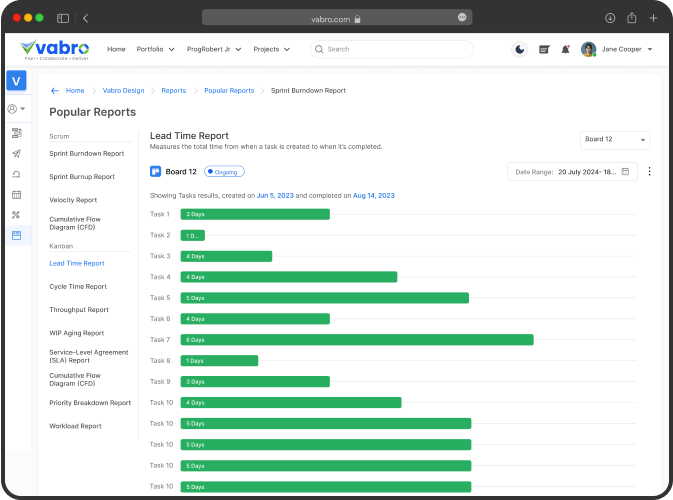673x500 pixels.
Task: Click the Task 8 1 Days bar
Action: pos(219,361)
